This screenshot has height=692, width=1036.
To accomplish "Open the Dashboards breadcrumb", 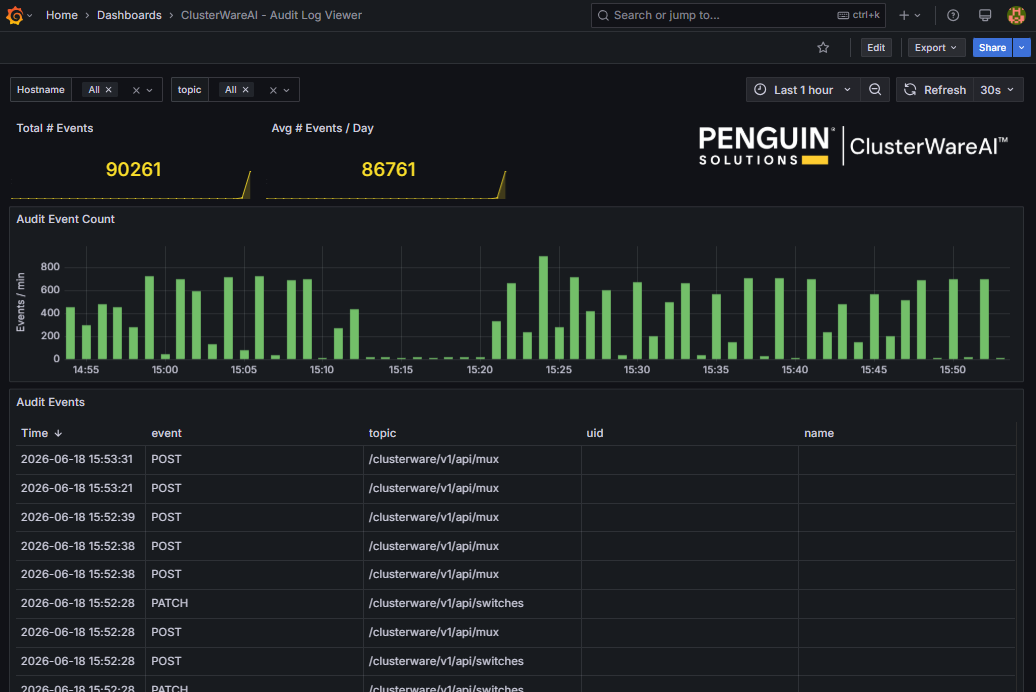I will 130,15.
